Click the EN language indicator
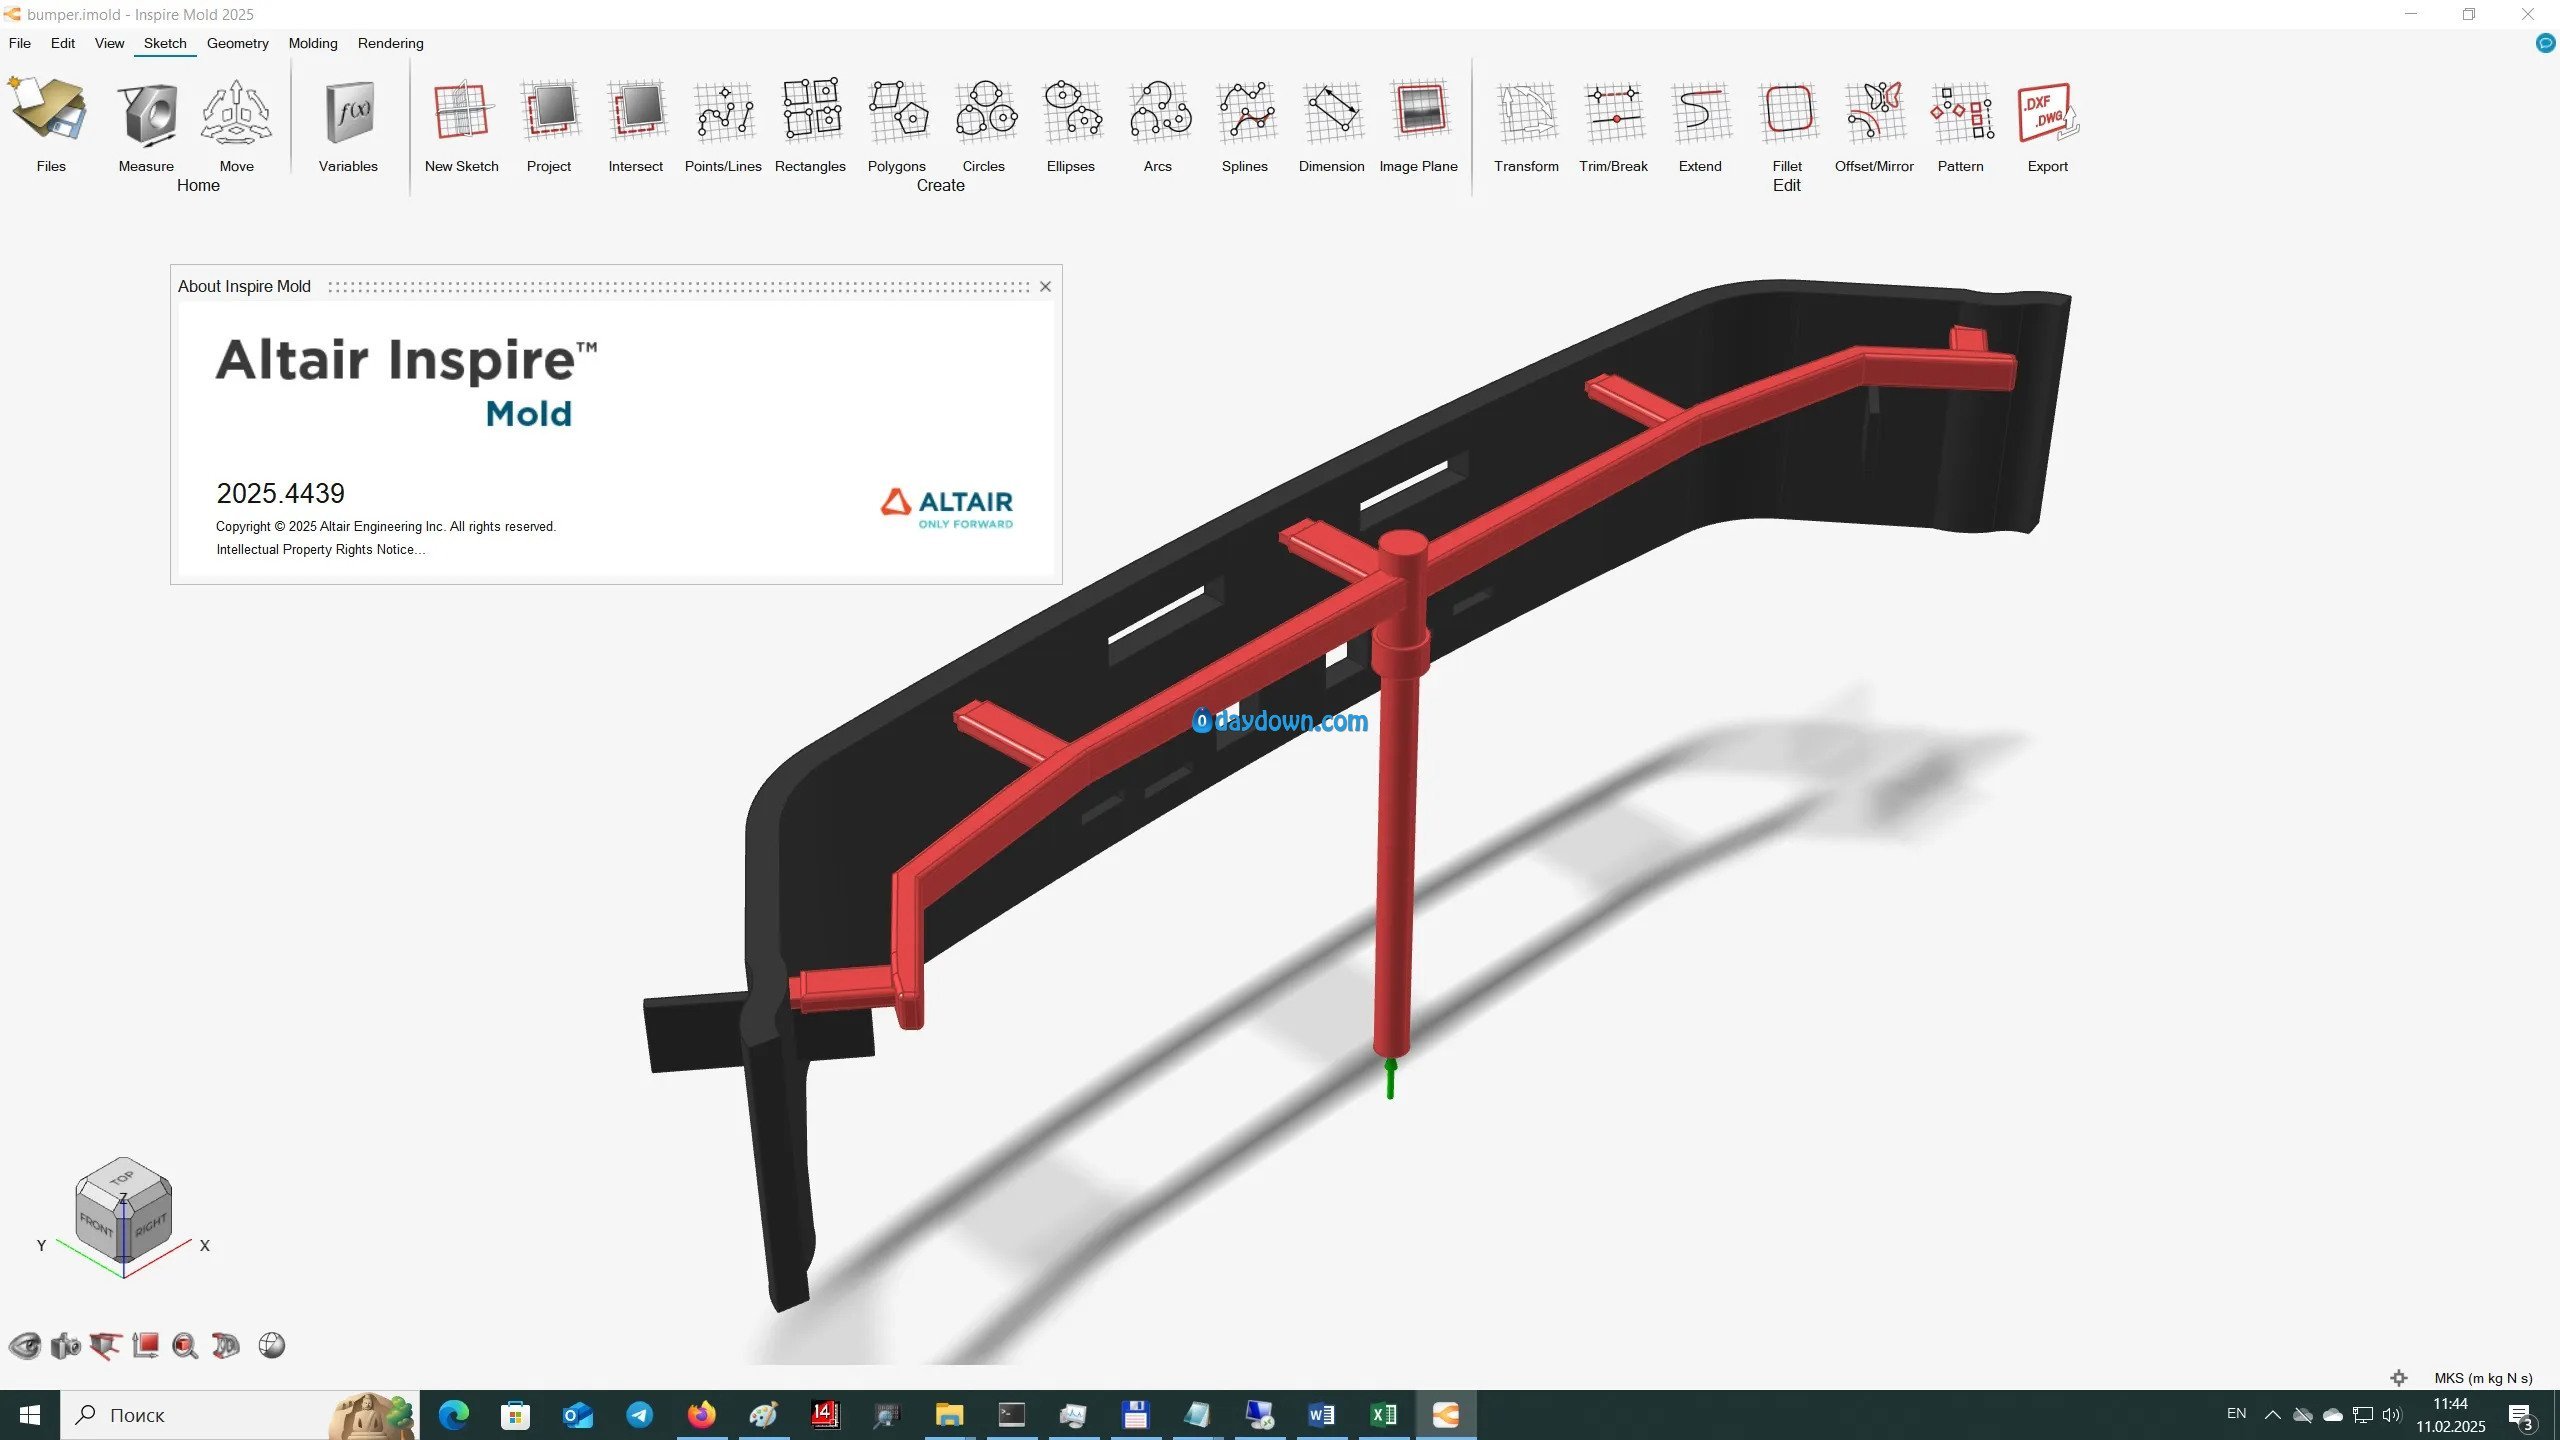This screenshot has width=2560, height=1440. click(2237, 1414)
